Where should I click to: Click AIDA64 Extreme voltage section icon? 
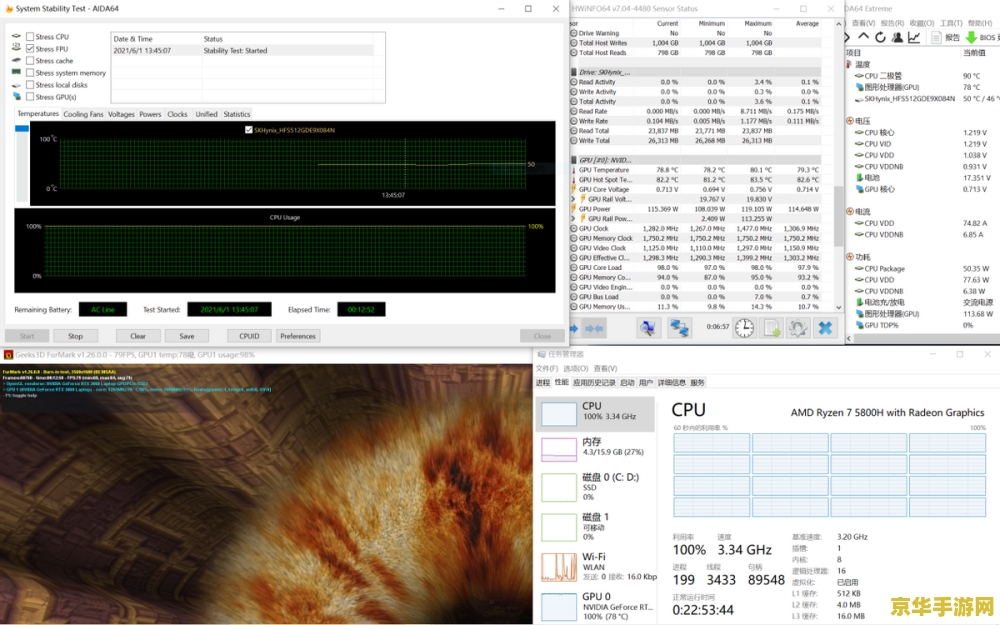pyautogui.click(x=849, y=121)
